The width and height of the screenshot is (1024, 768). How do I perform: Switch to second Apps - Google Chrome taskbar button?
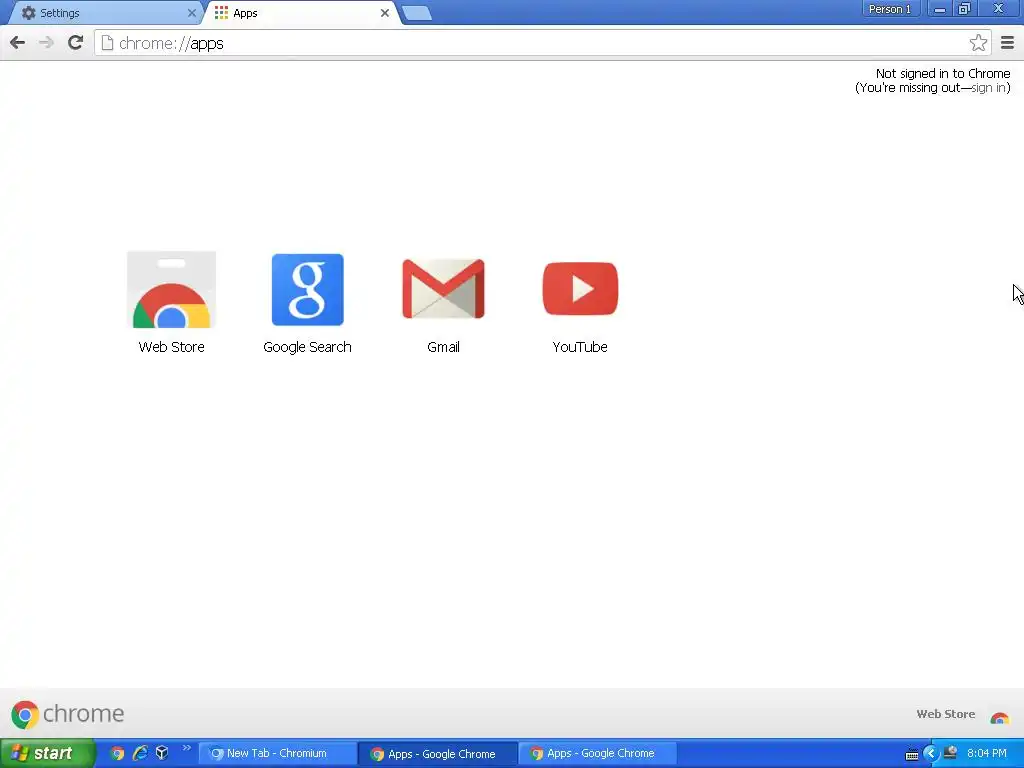tap(596, 753)
